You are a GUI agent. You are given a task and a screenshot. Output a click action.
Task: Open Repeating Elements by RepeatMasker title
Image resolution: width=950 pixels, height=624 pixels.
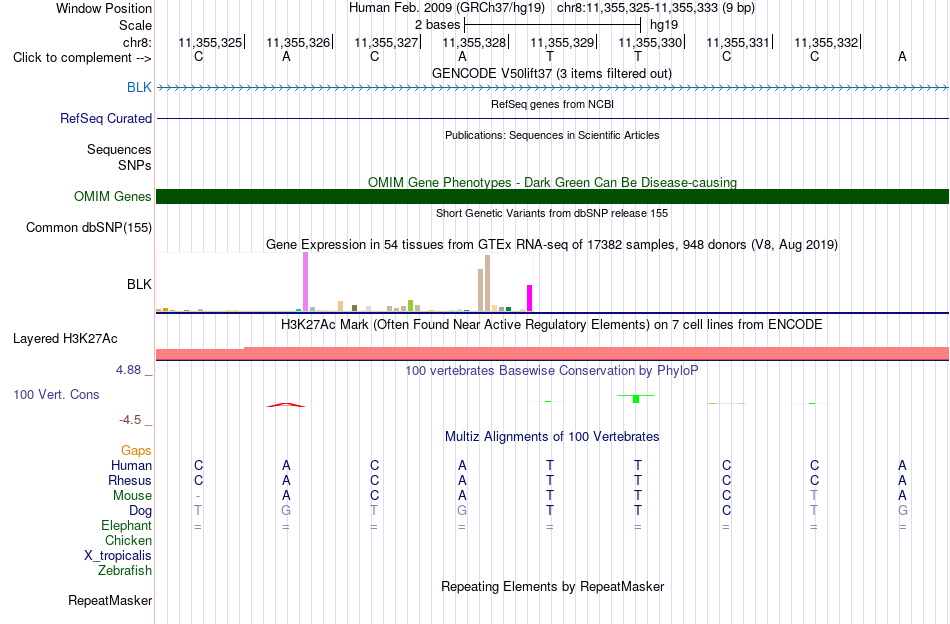552,587
